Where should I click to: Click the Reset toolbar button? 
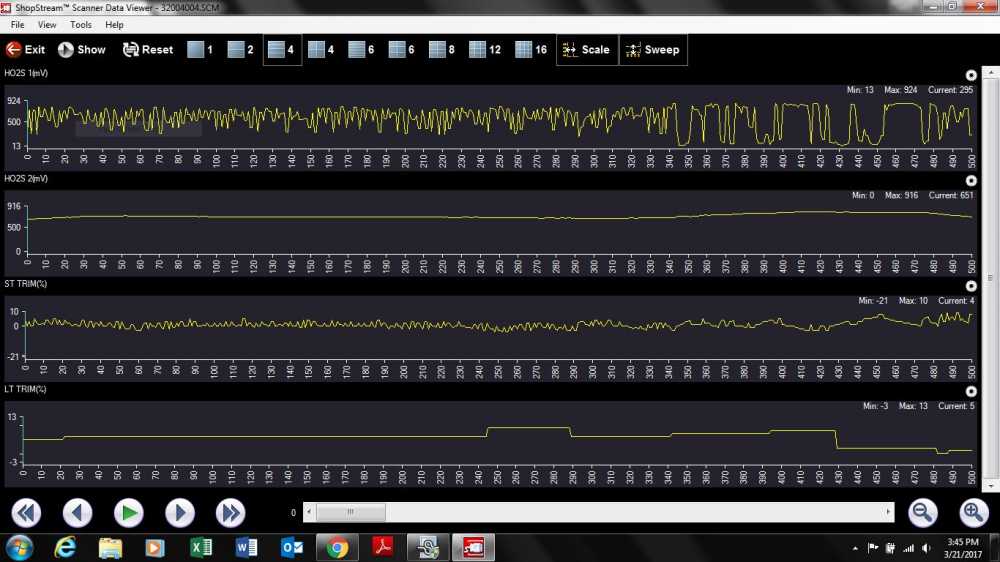(148, 50)
